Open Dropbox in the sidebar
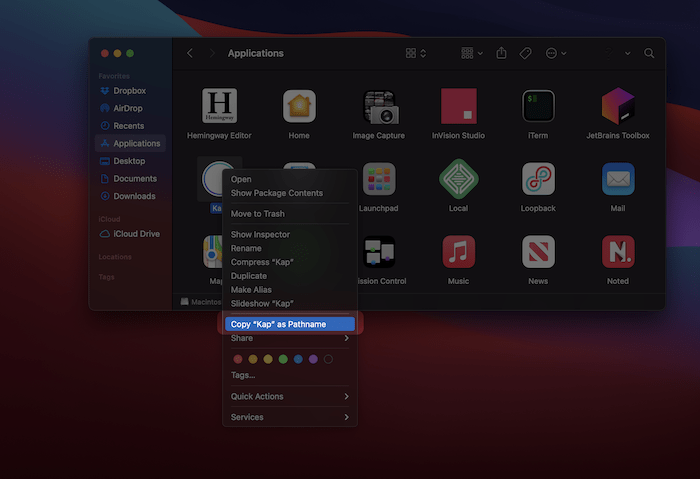The image size is (700, 479). 130,91
